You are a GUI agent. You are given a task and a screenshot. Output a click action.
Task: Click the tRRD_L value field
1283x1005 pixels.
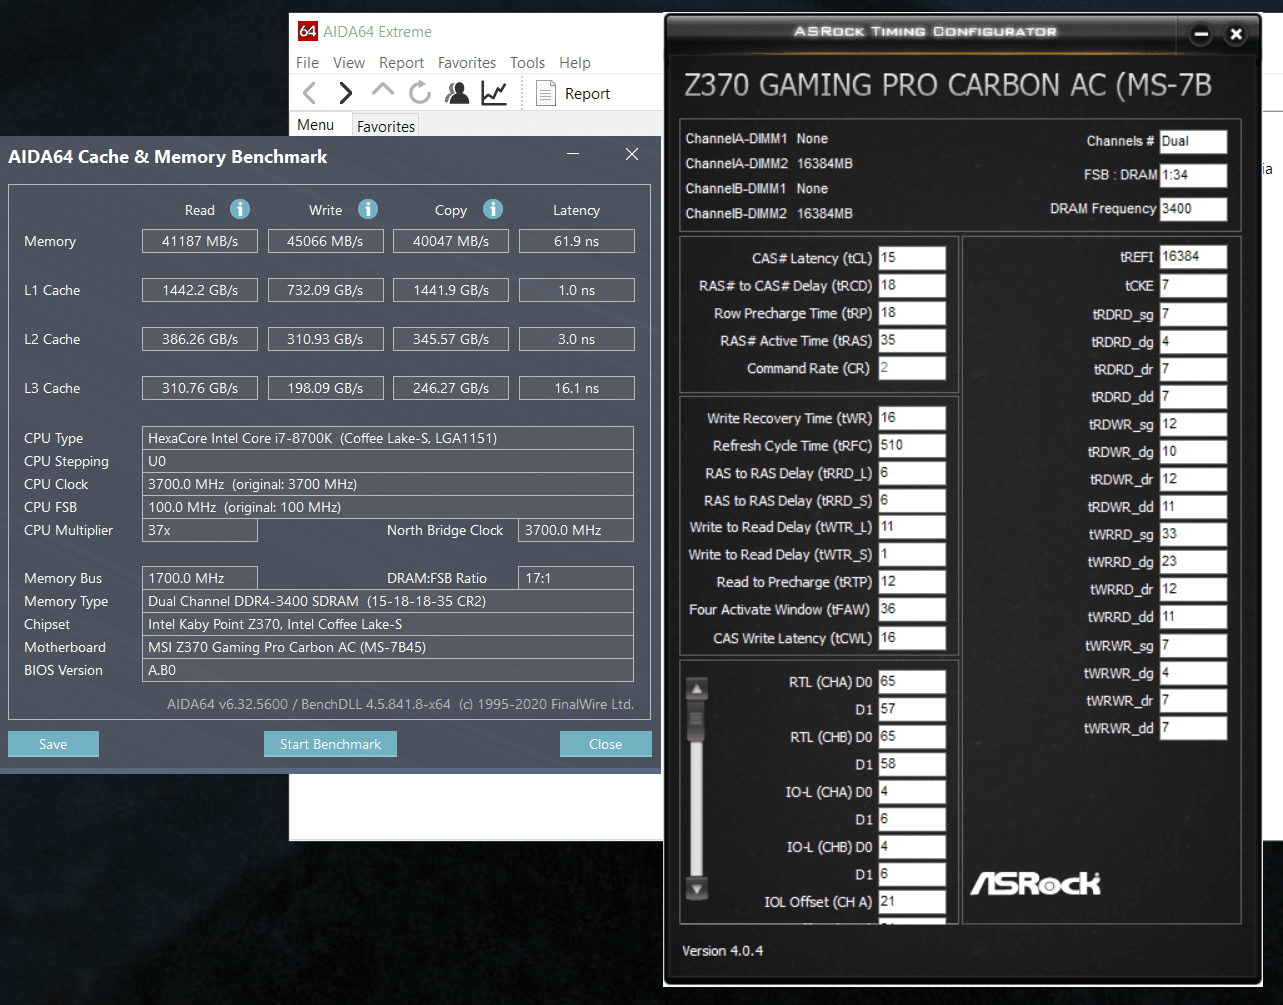pos(912,473)
